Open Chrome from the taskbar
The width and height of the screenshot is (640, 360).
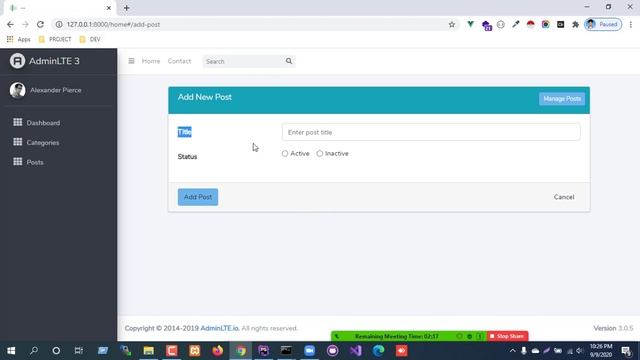click(x=241, y=351)
